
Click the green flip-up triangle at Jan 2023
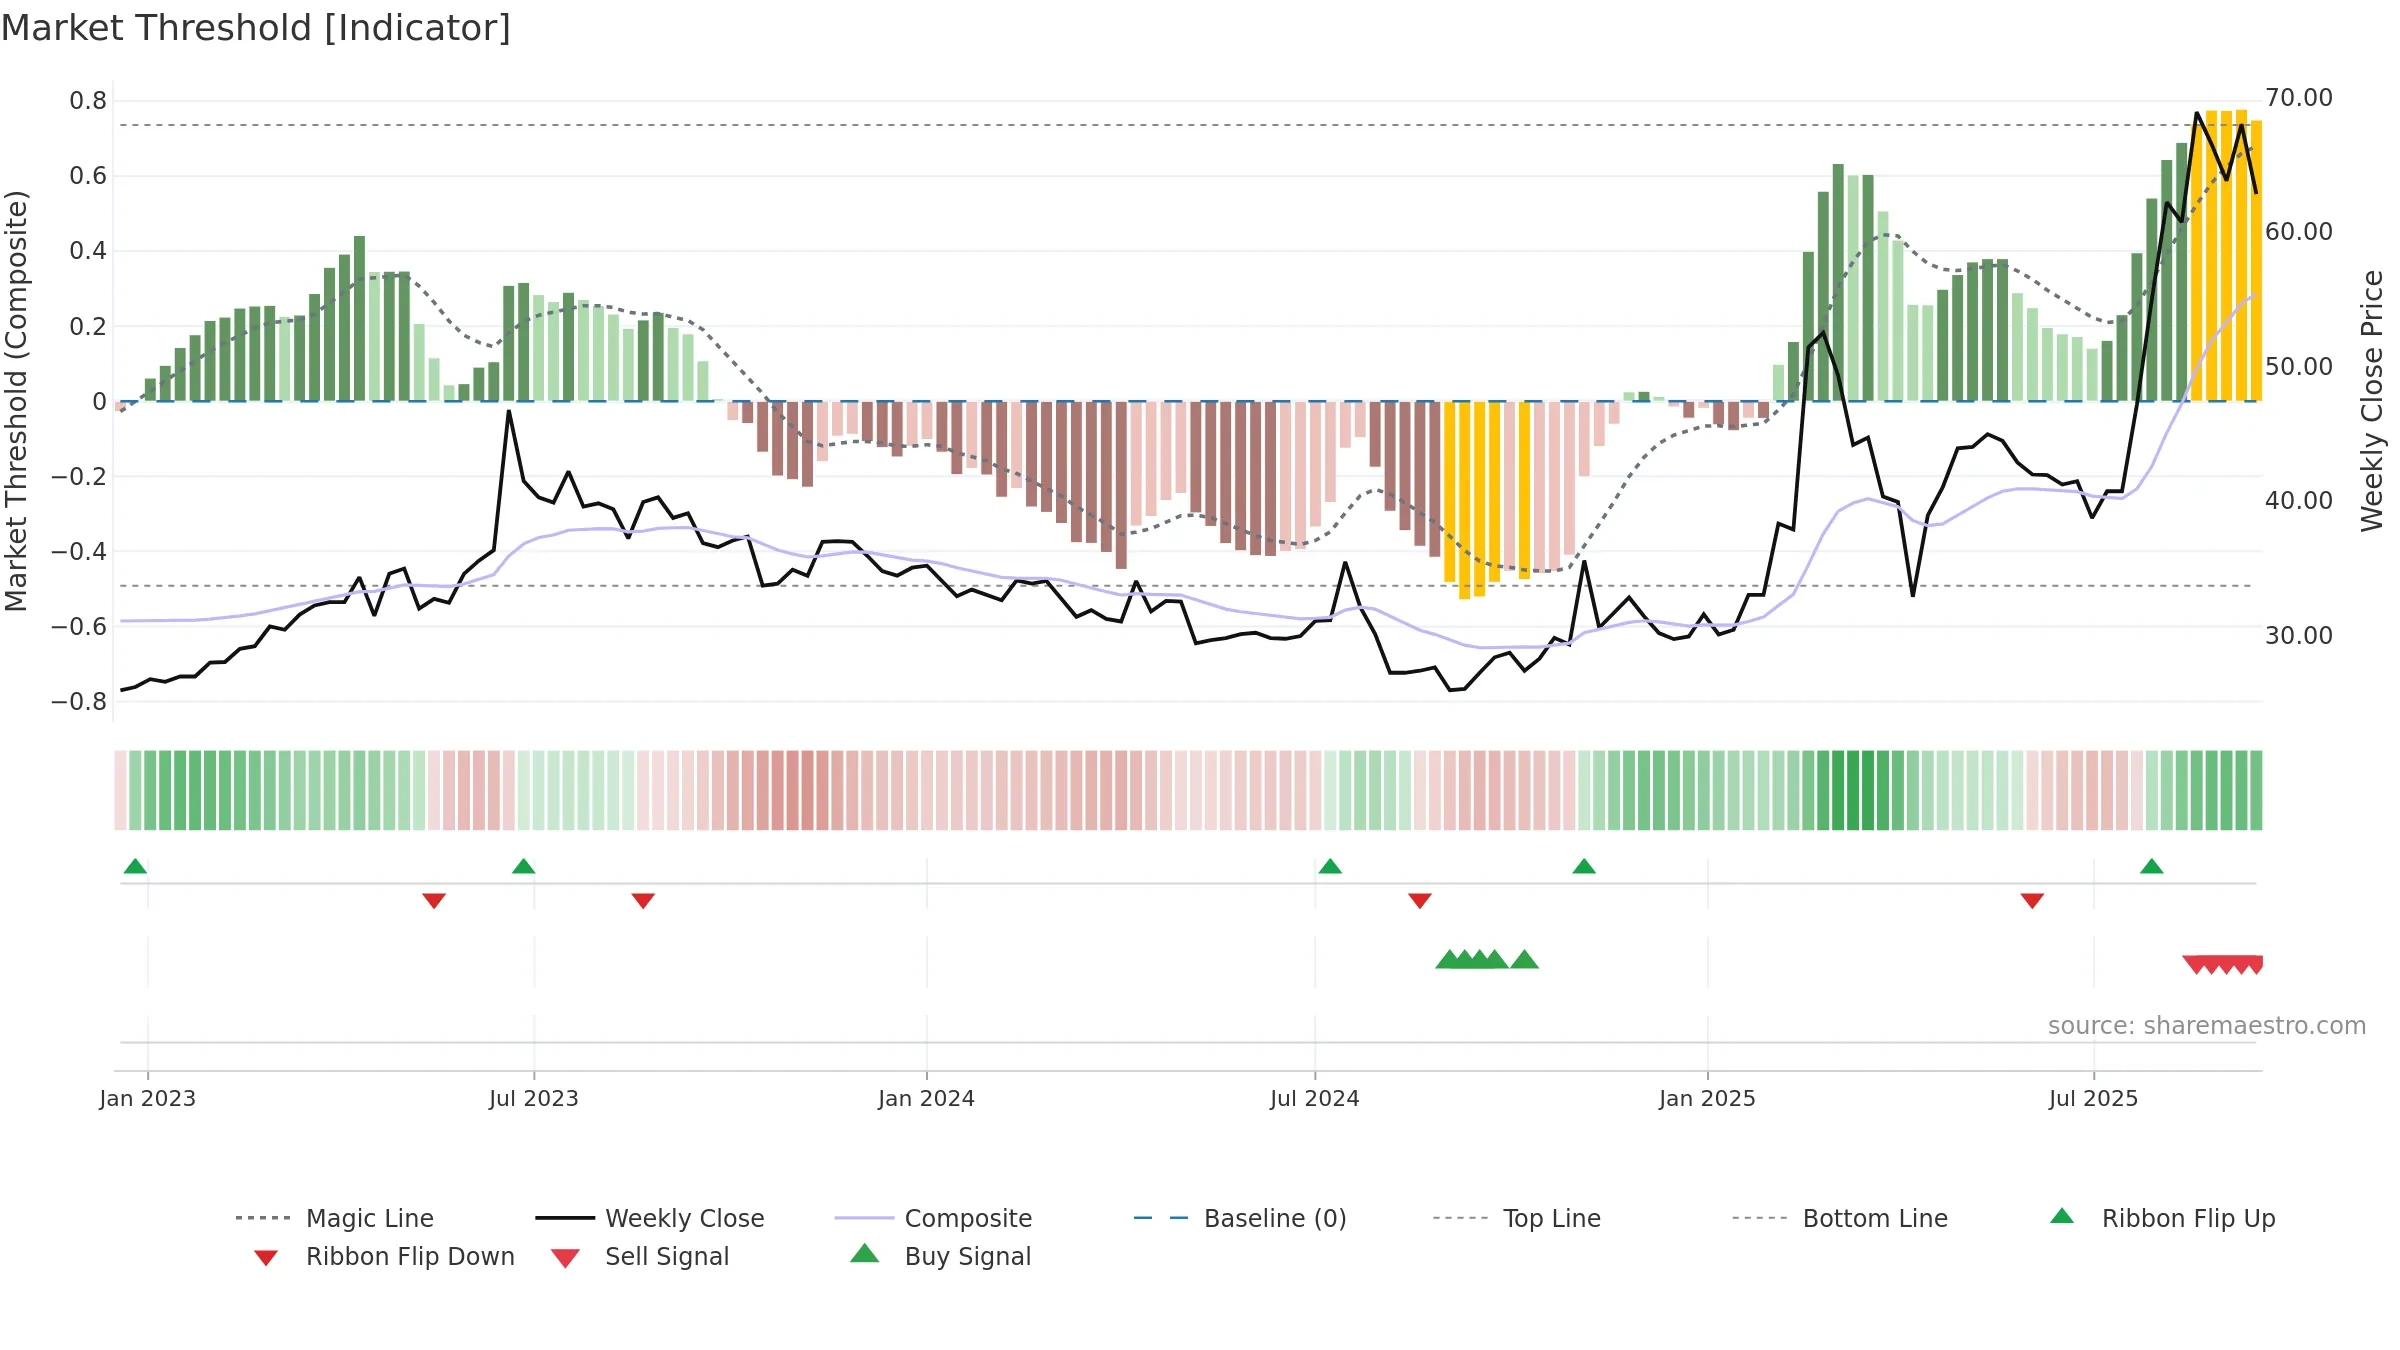tap(135, 866)
